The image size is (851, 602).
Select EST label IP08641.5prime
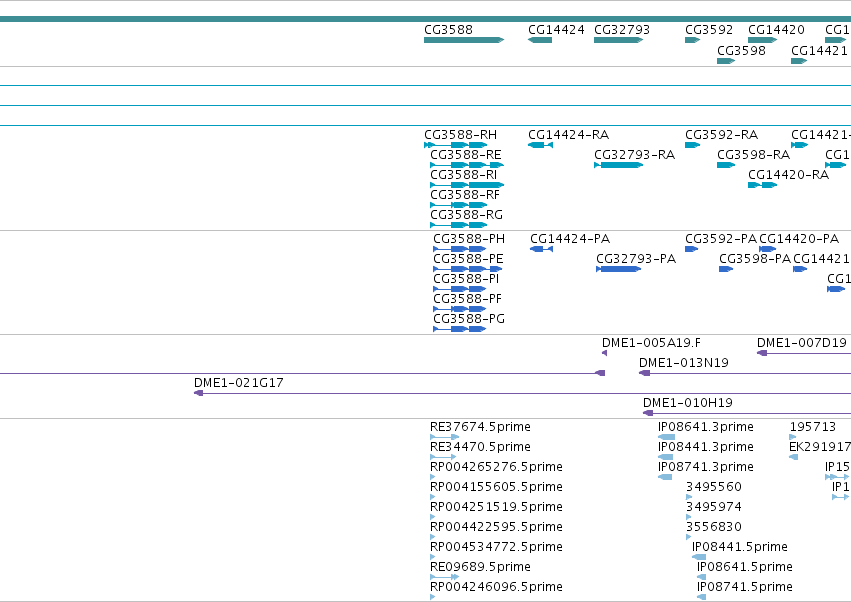pos(745,568)
